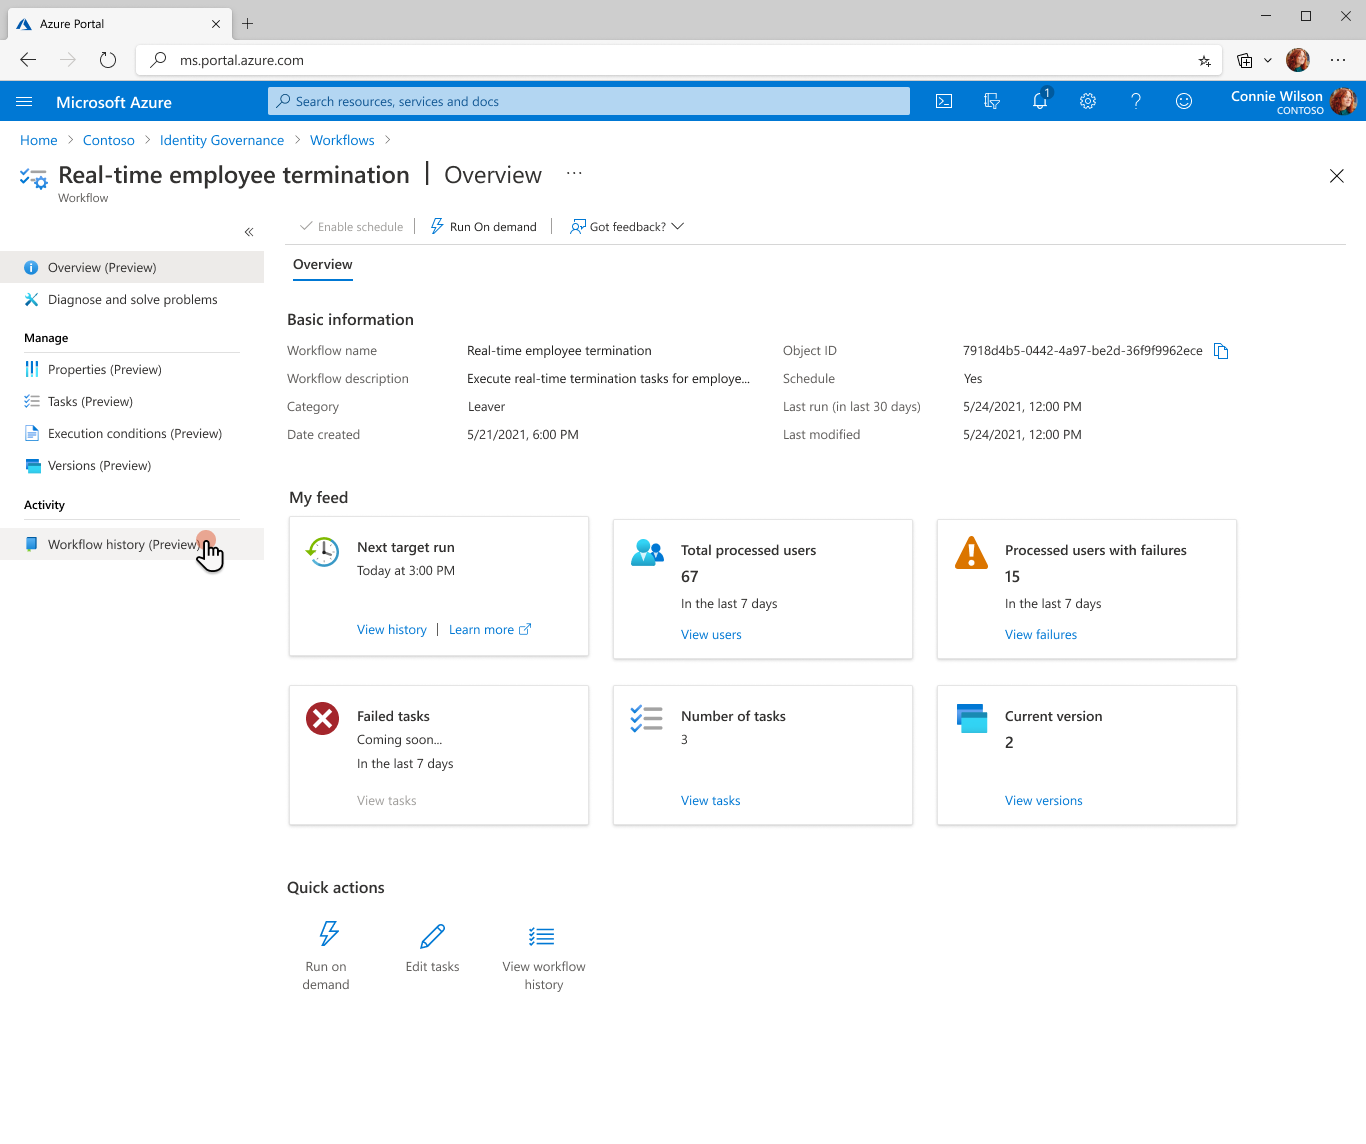This screenshot has height=1144, width=1366.
Task: Click the View versions link
Action: 1044,801
